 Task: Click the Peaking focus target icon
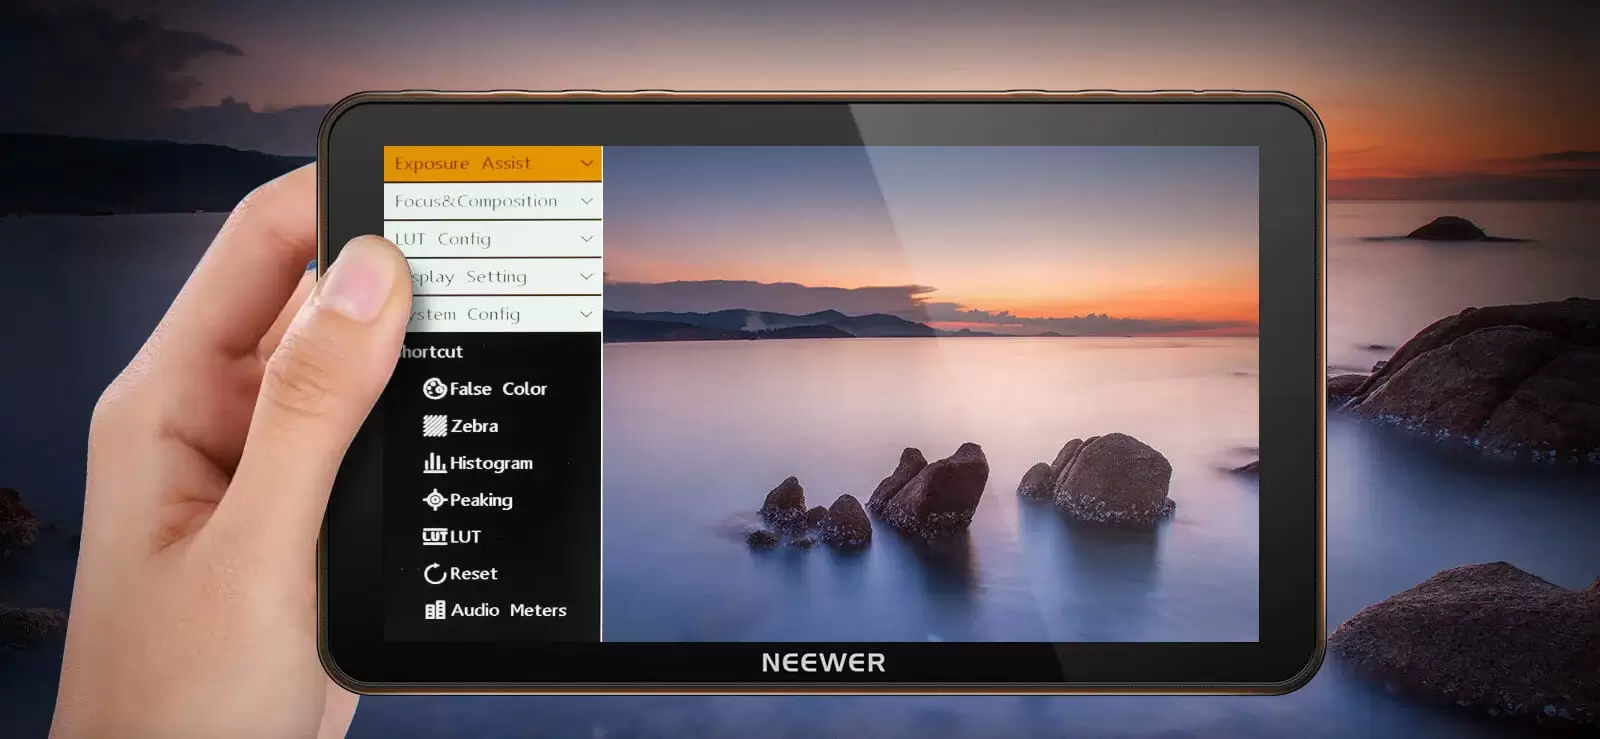point(434,500)
